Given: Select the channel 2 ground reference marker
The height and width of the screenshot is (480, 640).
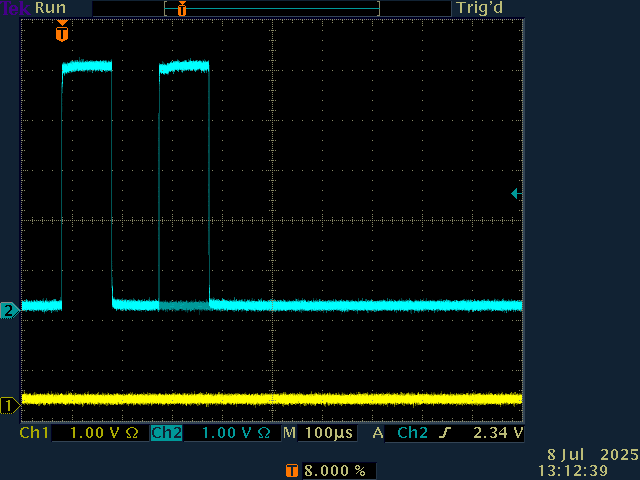Looking at the screenshot, I should 9,310.
